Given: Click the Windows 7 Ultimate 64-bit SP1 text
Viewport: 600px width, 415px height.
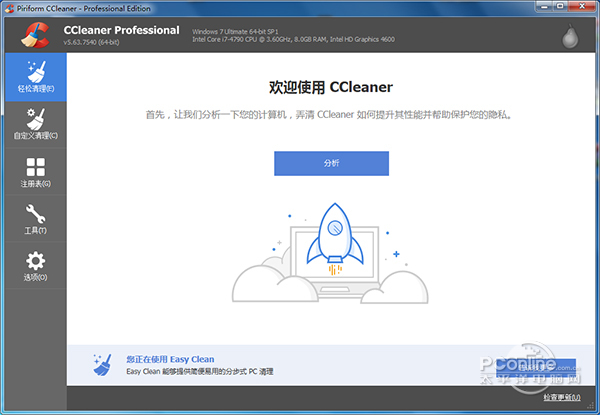Looking at the screenshot, I should 235,31.
